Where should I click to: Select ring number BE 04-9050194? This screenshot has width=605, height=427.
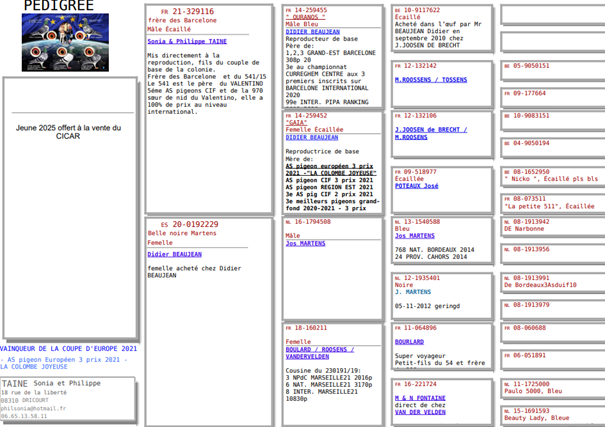(527, 143)
